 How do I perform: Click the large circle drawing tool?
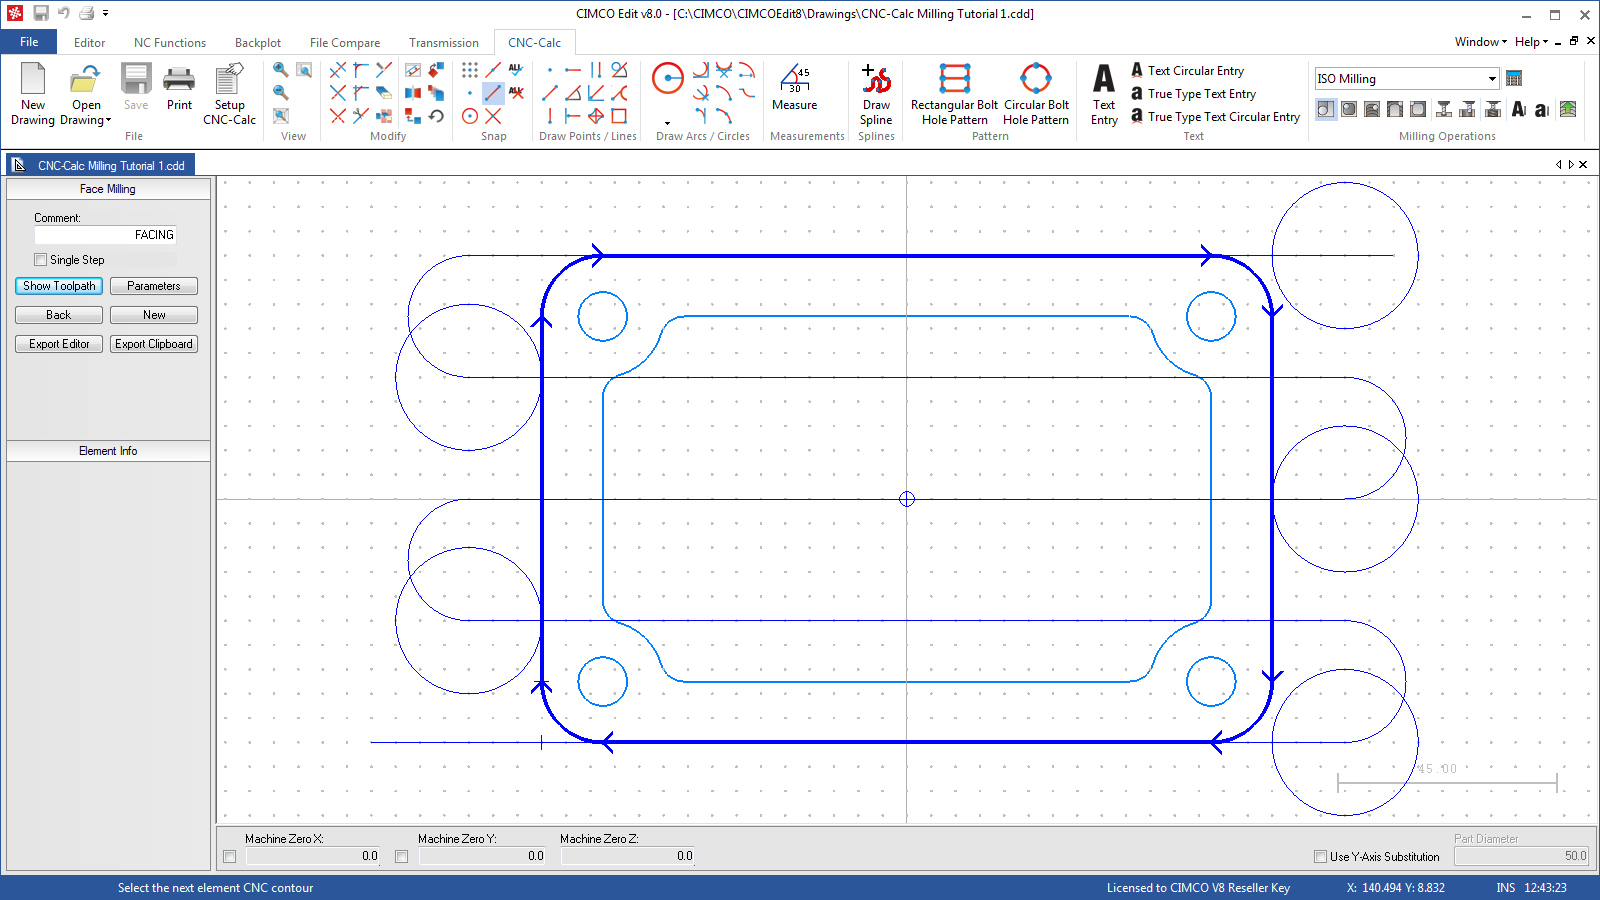click(667, 78)
